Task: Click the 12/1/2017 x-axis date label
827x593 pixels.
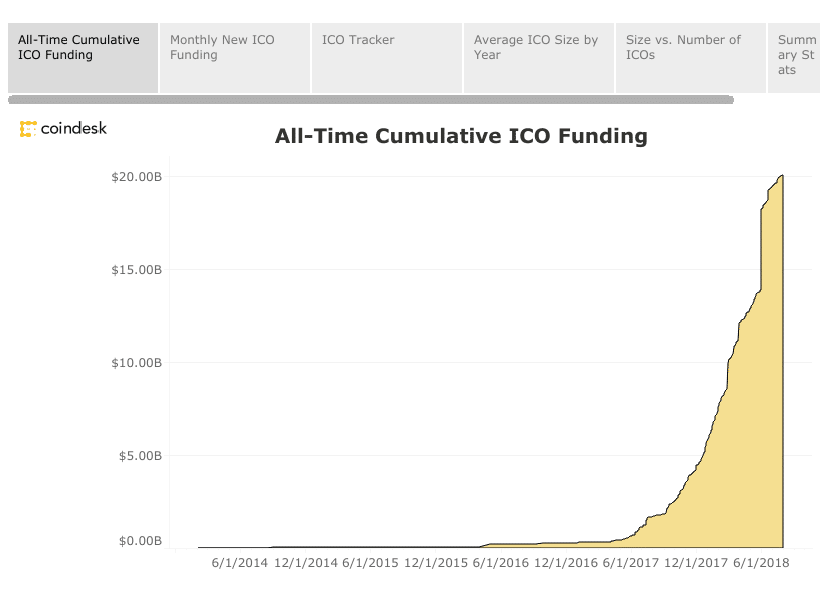Action: point(696,563)
